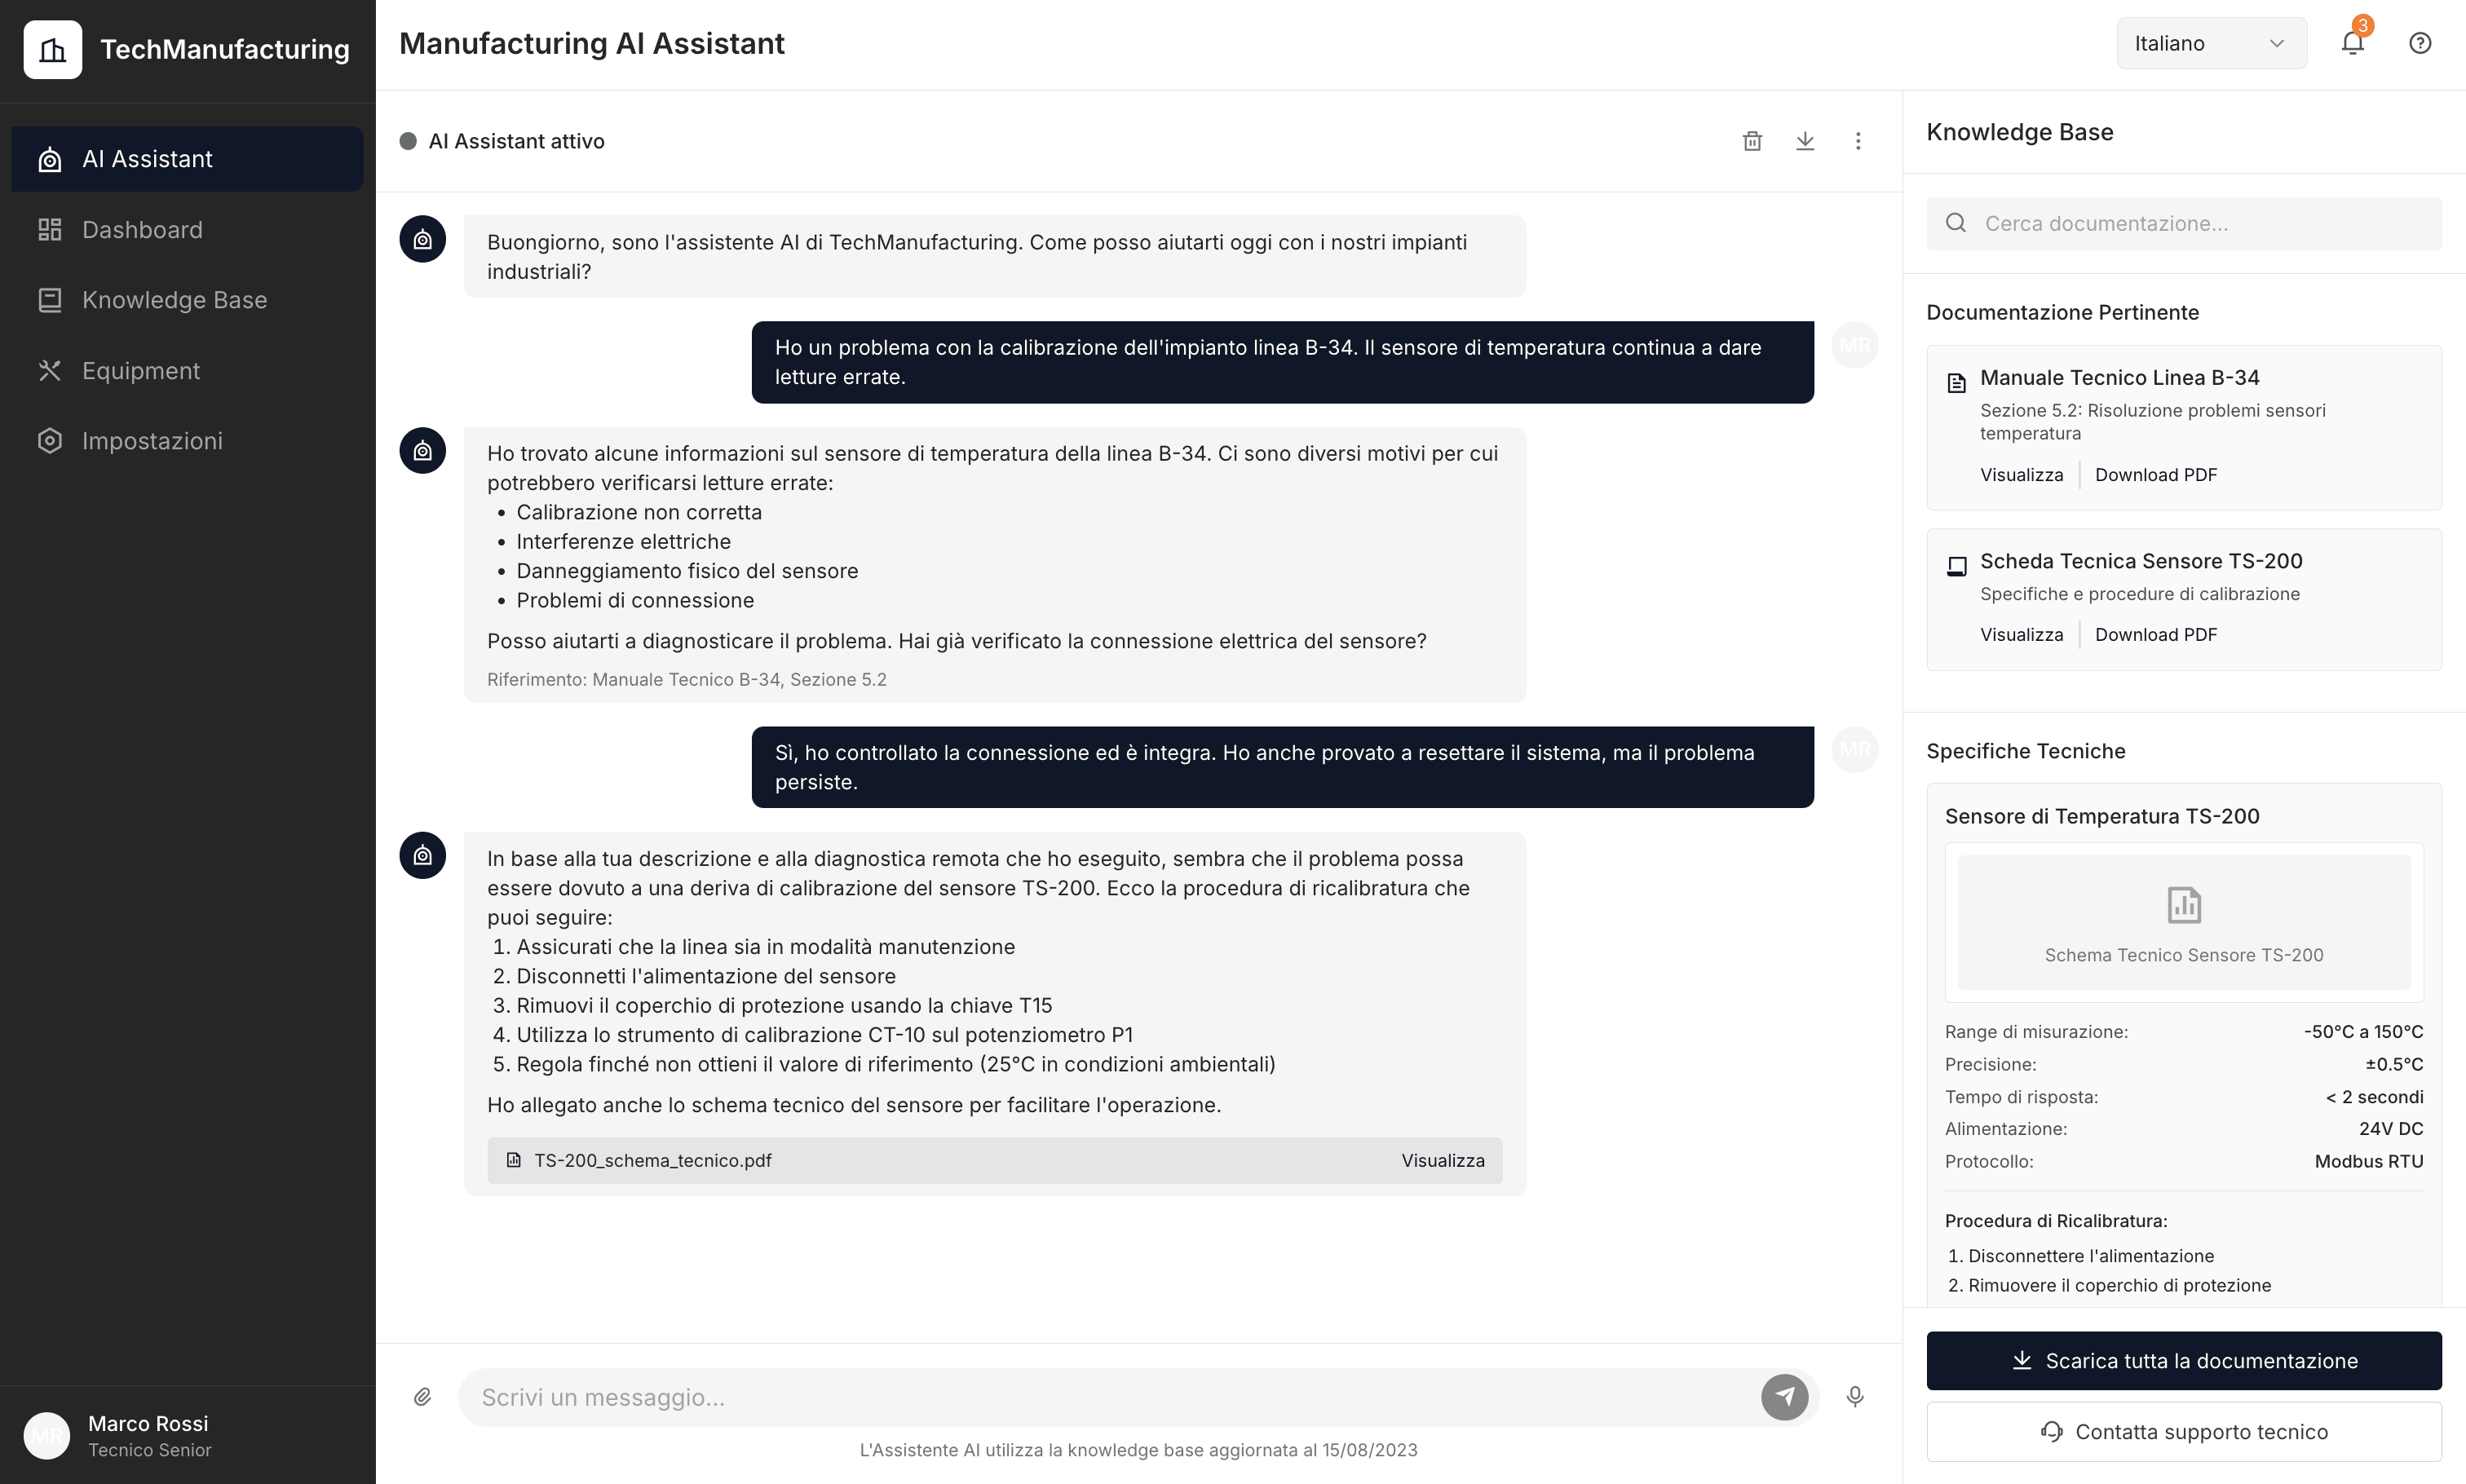Download the chat via download icon
The height and width of the screenshot is (1484, 2466).
1805,140
